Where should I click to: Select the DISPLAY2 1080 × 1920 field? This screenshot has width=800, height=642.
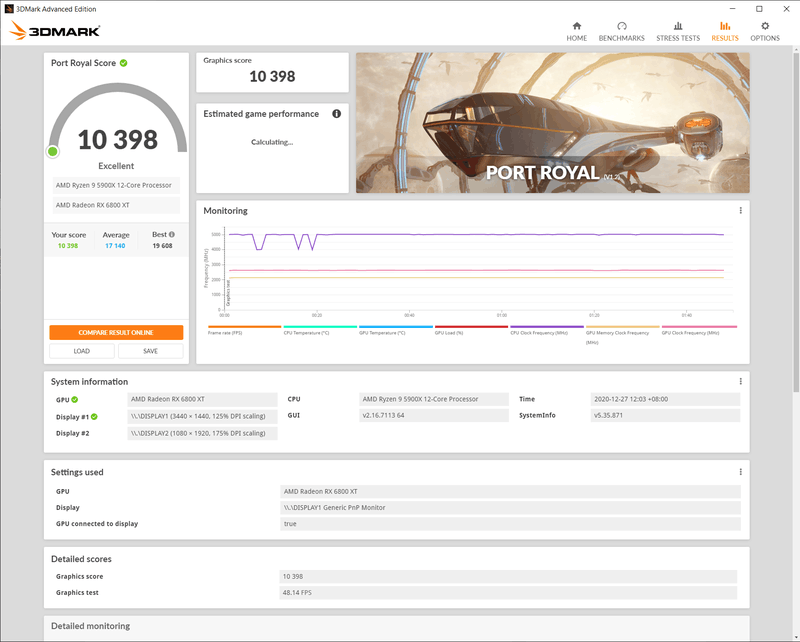(202, 433)
